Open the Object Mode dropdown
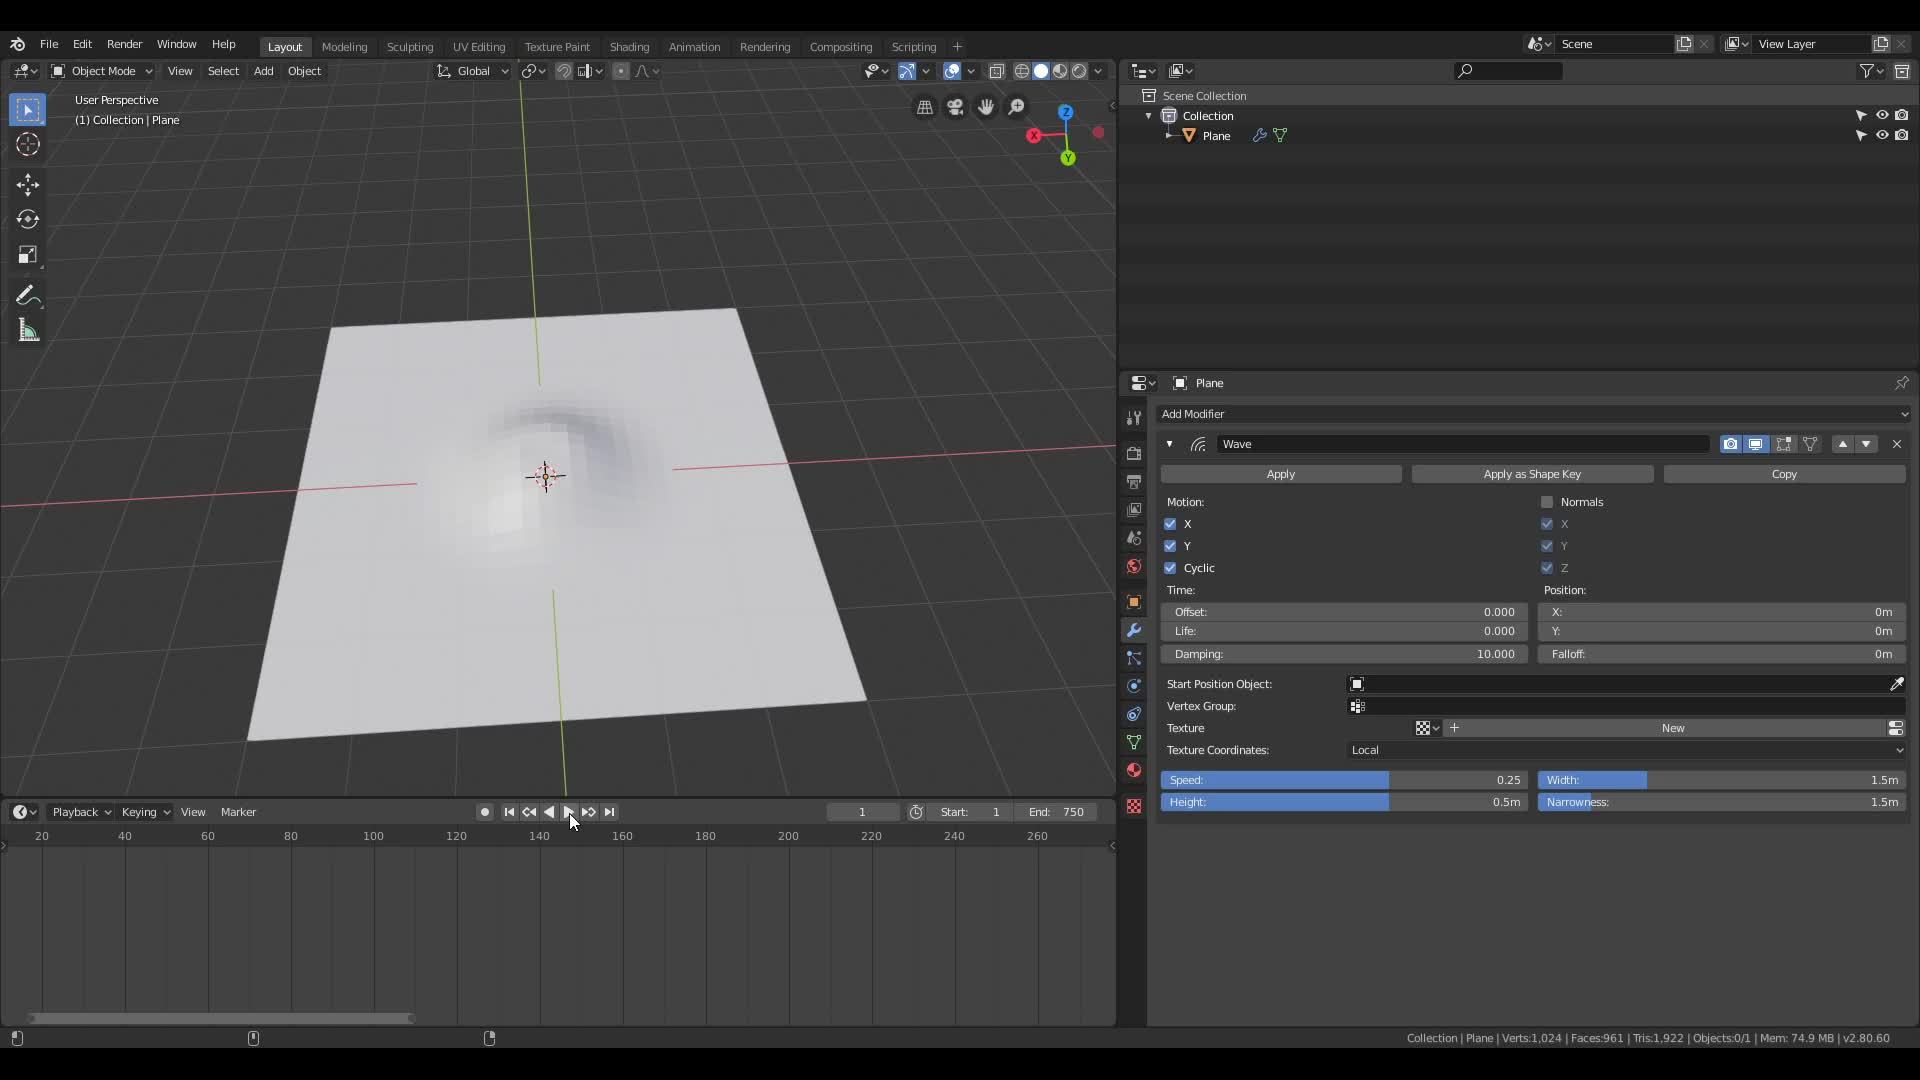 pyautogui.click(x=101, y=71)
